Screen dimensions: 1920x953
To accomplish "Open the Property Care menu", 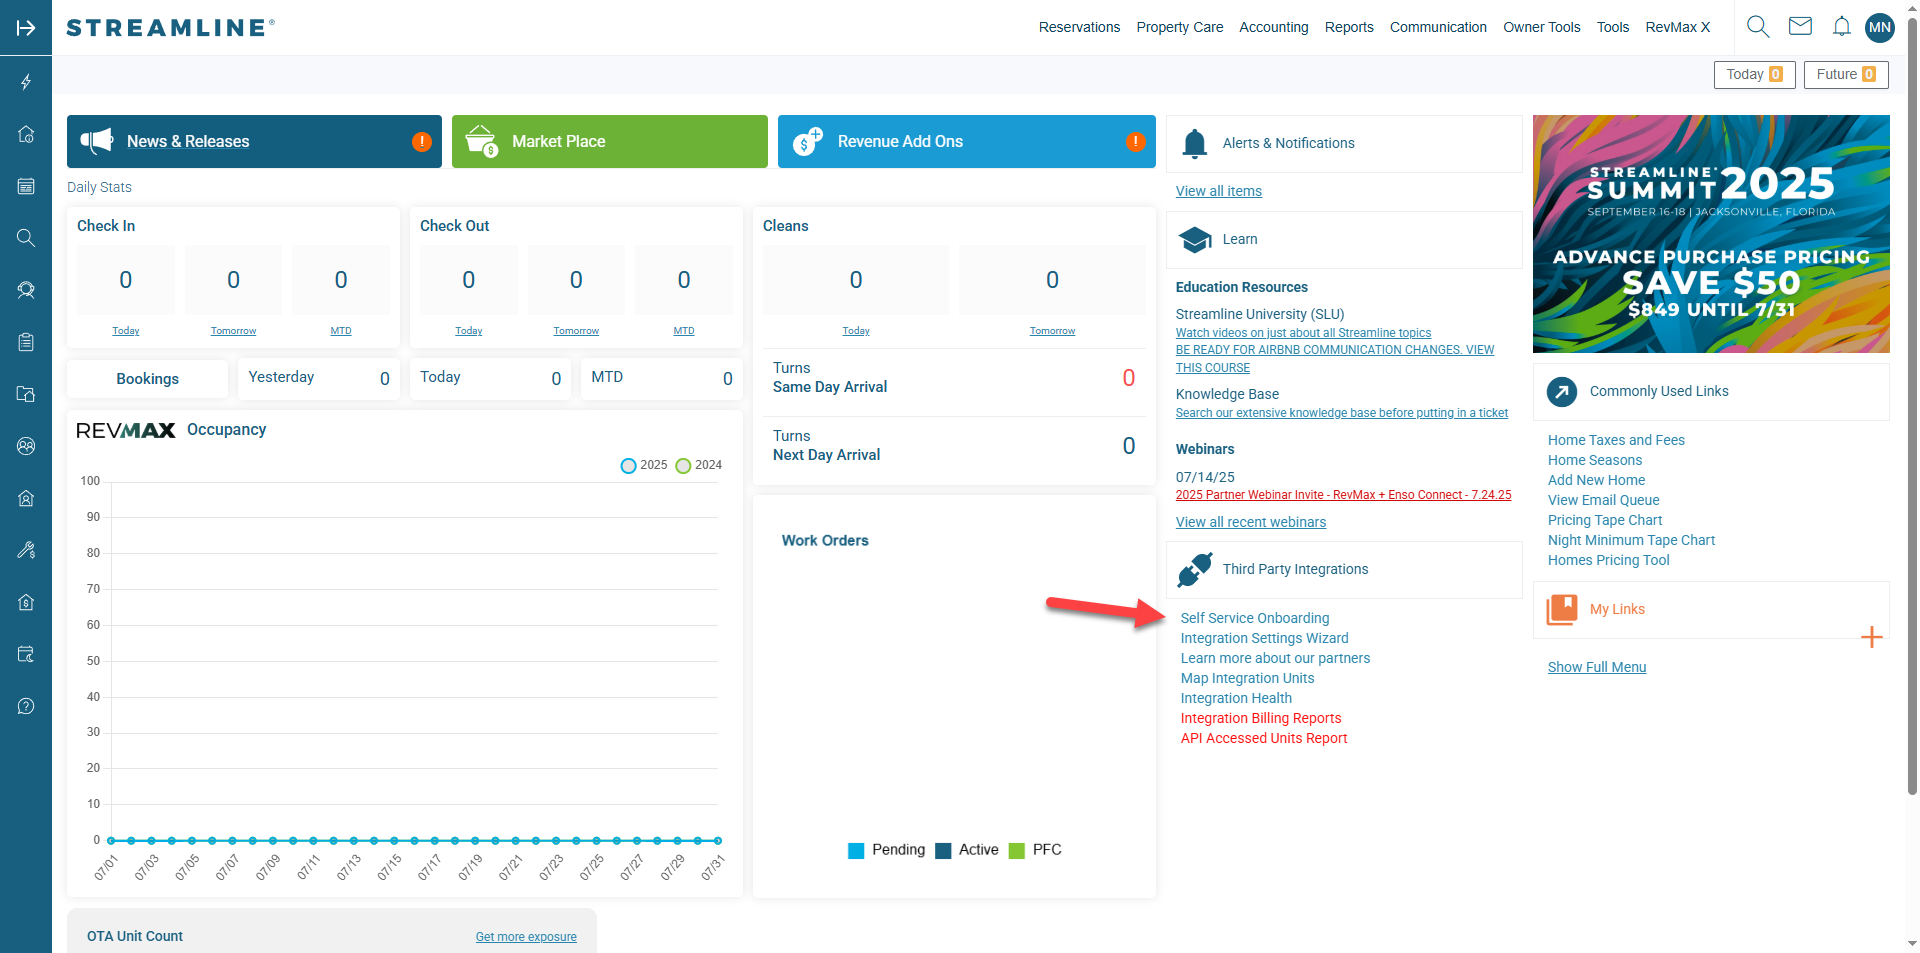I will tap(1180, 27).
